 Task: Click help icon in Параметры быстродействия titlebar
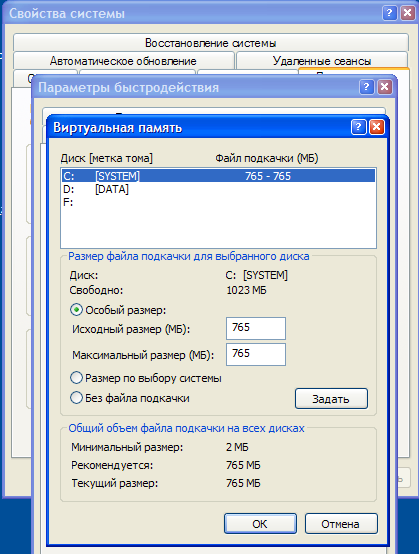coord(366,87)
